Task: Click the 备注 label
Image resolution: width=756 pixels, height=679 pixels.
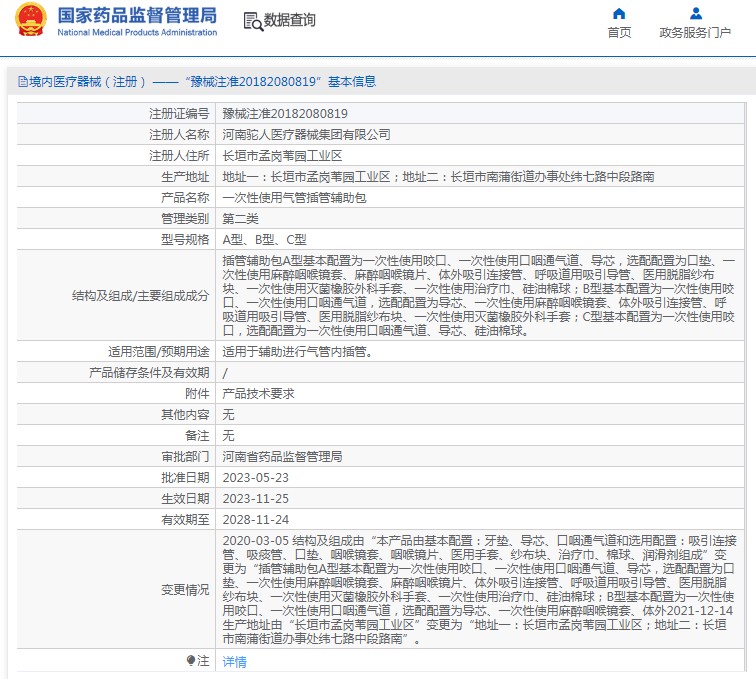Action: pos(197,435)
